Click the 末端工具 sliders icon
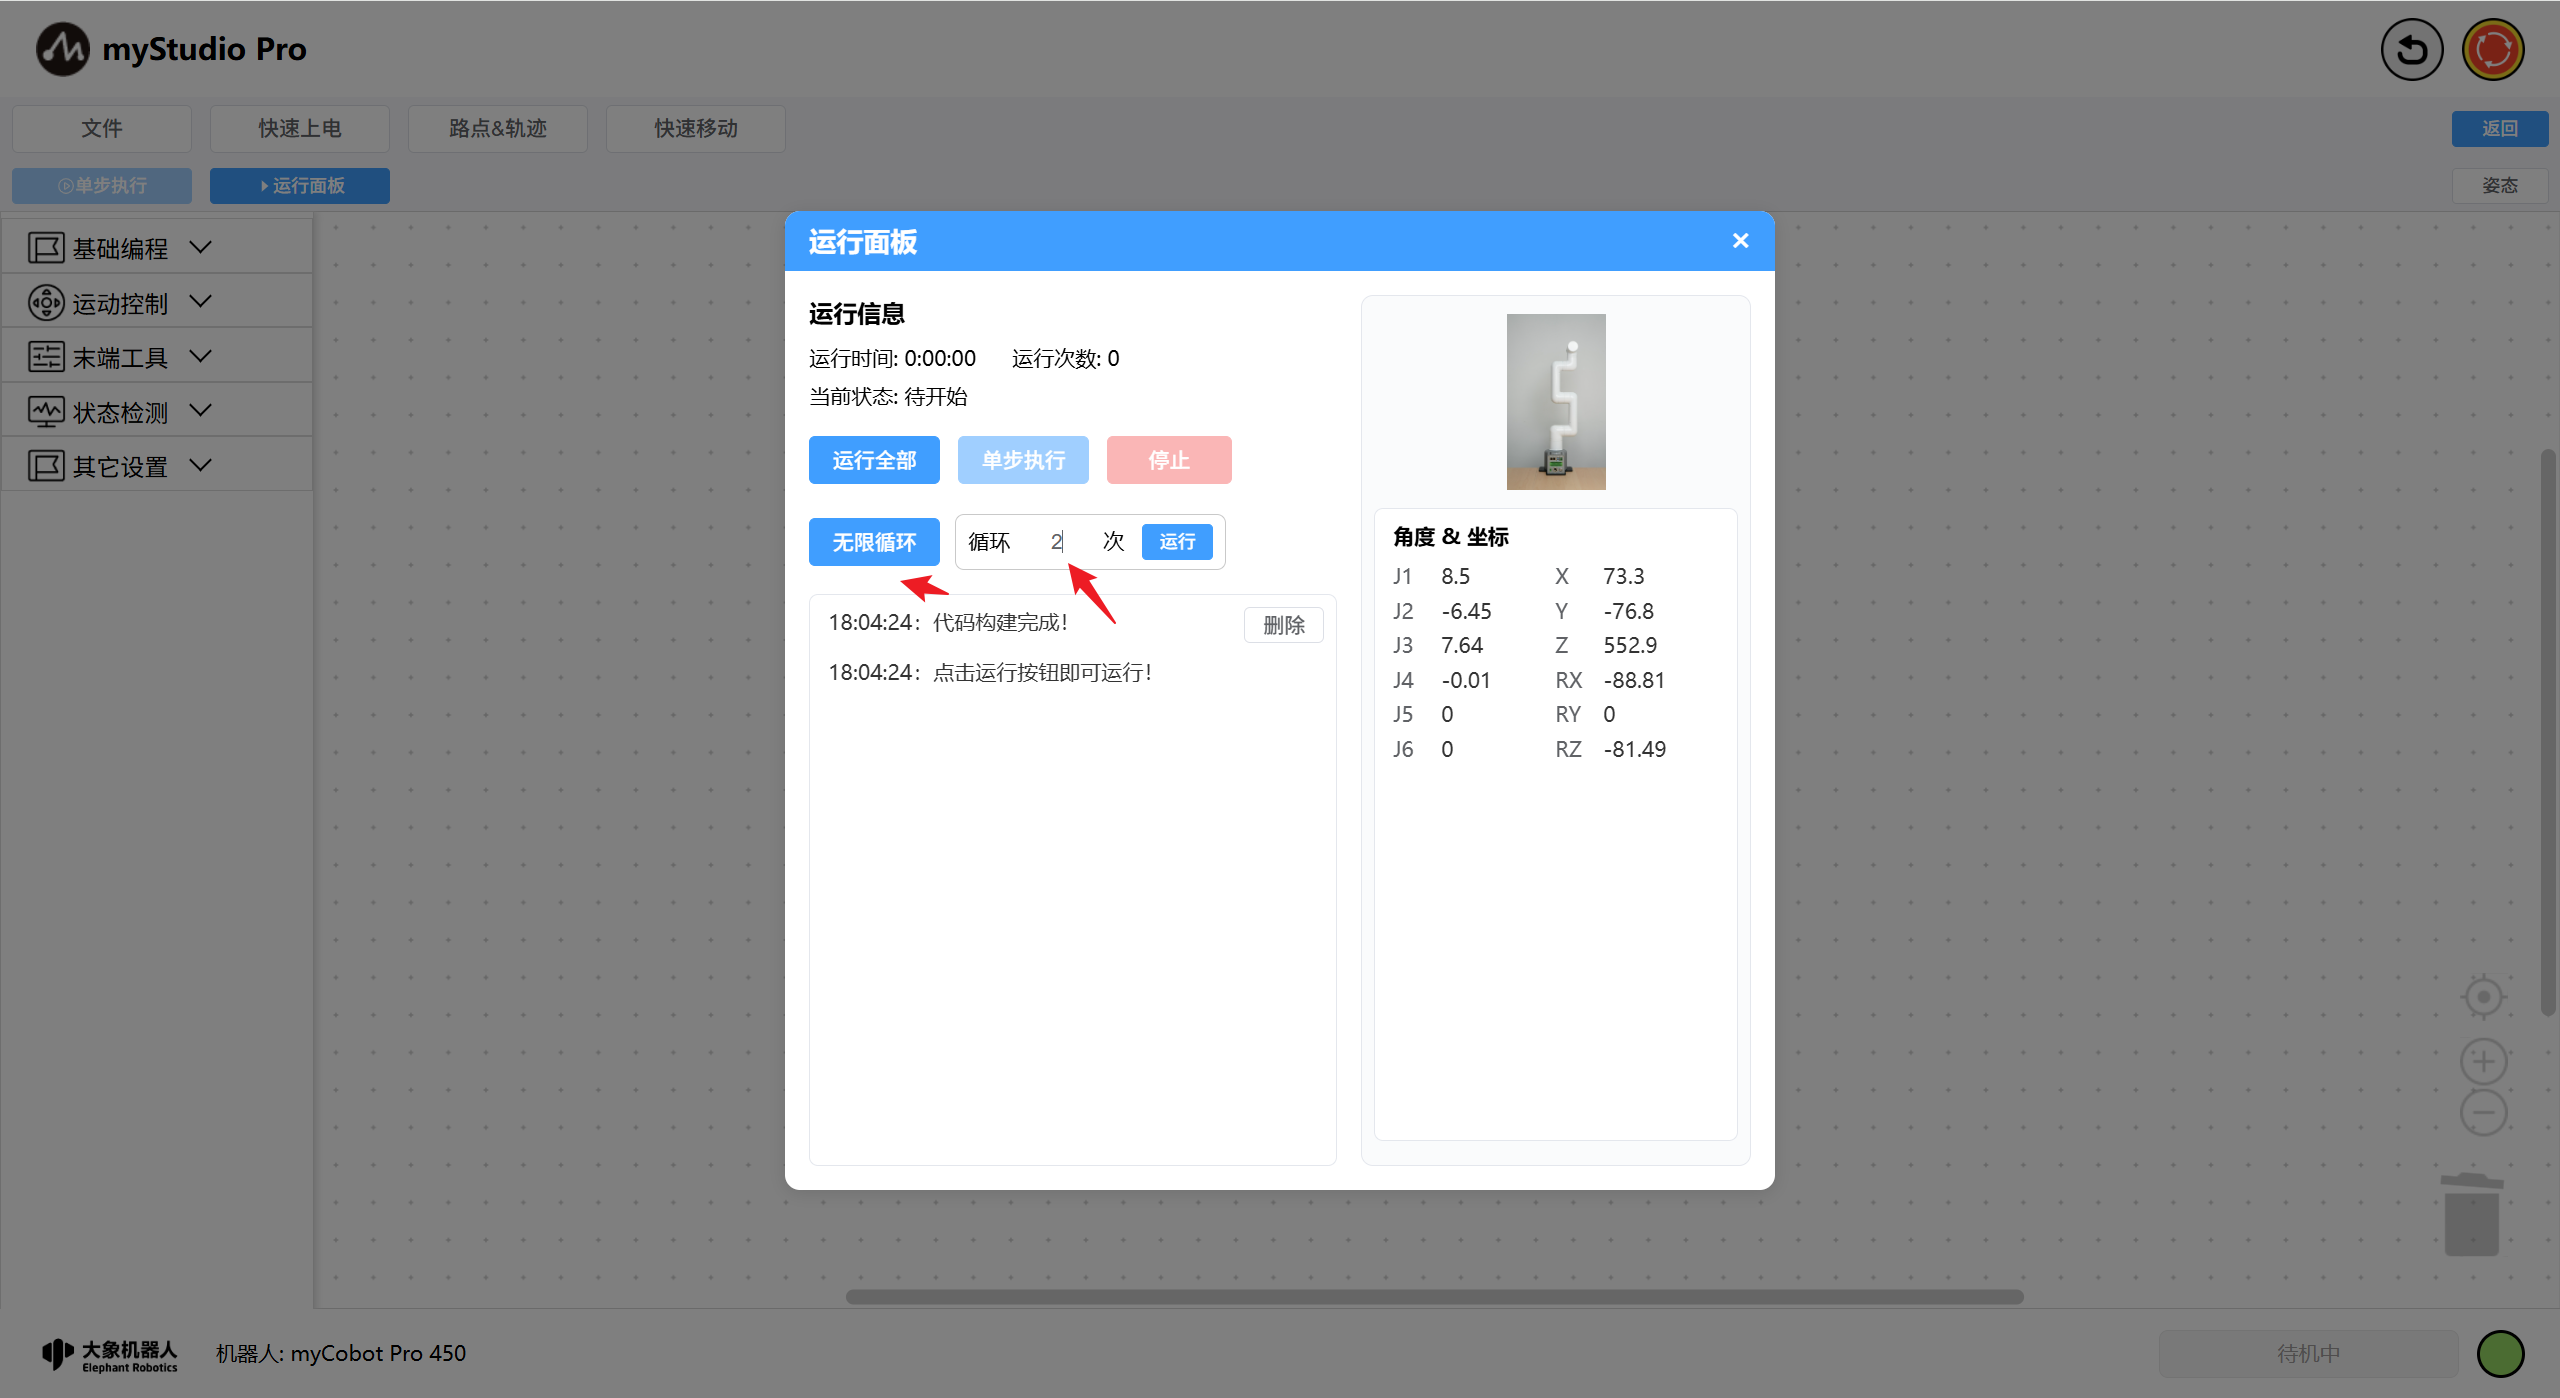2560x1398 pixels. coord(46,357)
